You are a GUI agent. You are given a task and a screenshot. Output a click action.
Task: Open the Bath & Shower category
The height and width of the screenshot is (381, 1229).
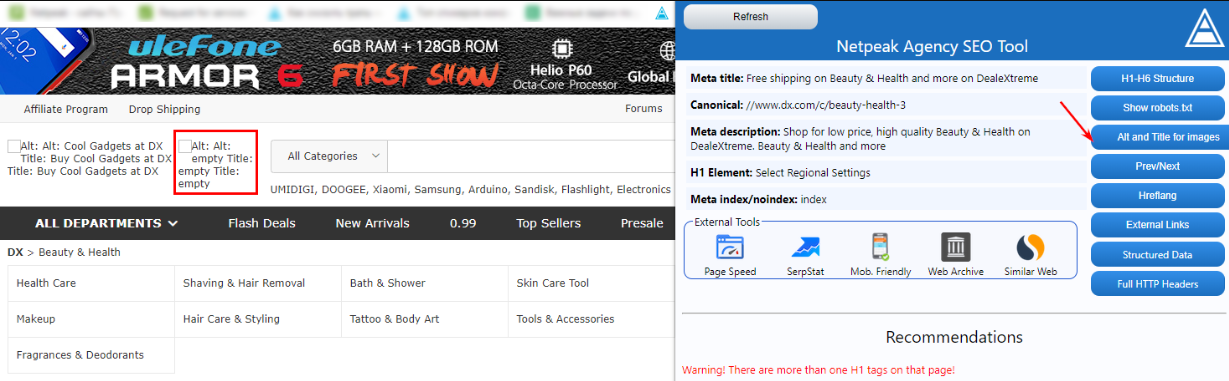(387, 283)
